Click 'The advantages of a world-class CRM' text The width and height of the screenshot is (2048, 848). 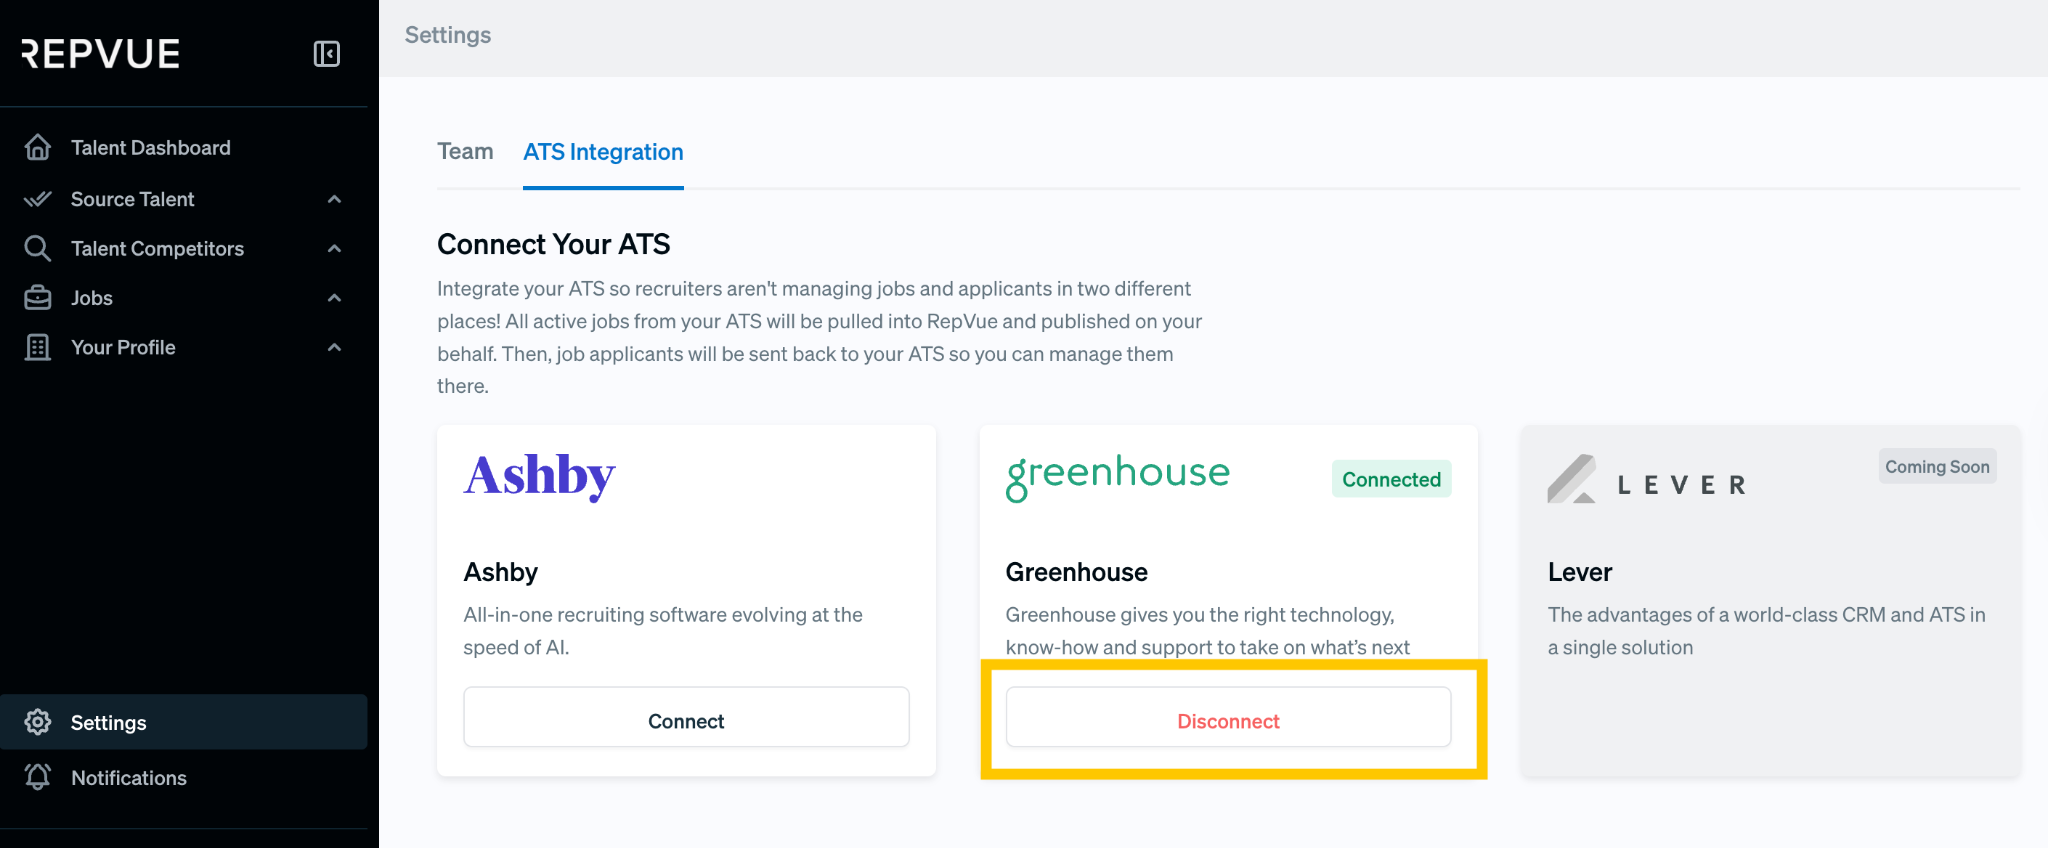(x=1766, y=630)
